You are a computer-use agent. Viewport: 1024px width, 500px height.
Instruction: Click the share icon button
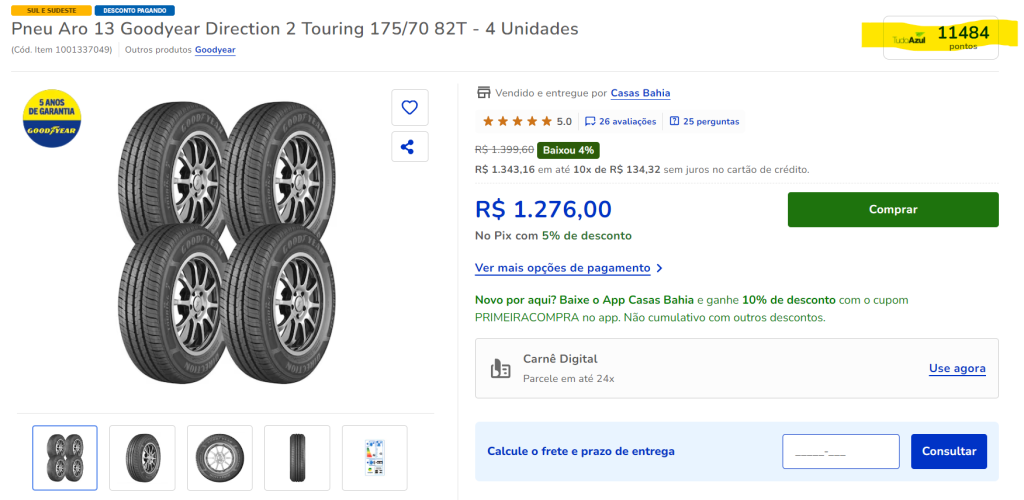pyautogui.click(x=409, y=147)
